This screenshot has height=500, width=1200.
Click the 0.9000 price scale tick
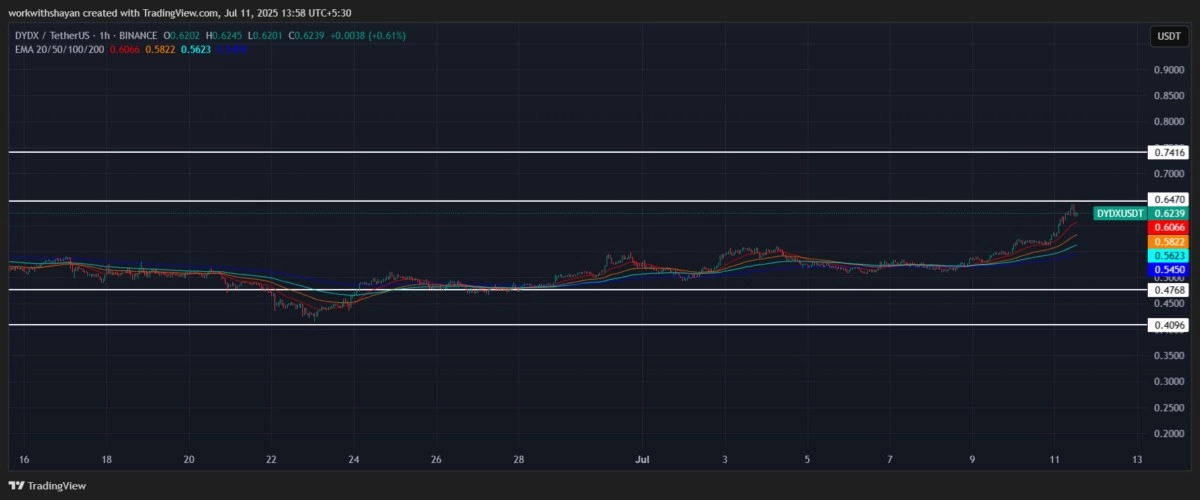click(1168, 70)
